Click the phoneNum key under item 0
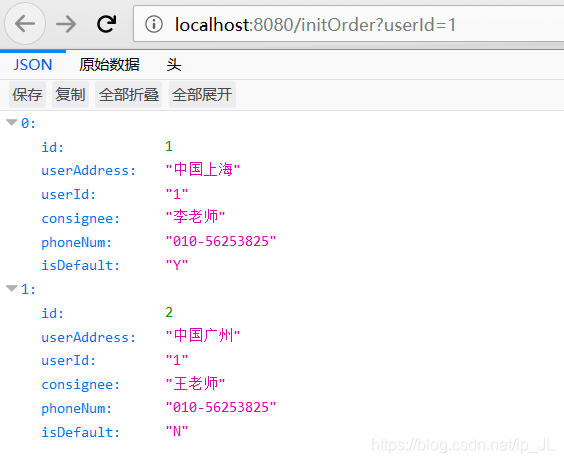The height and width of the screenshot is (463, 564). 77,242
